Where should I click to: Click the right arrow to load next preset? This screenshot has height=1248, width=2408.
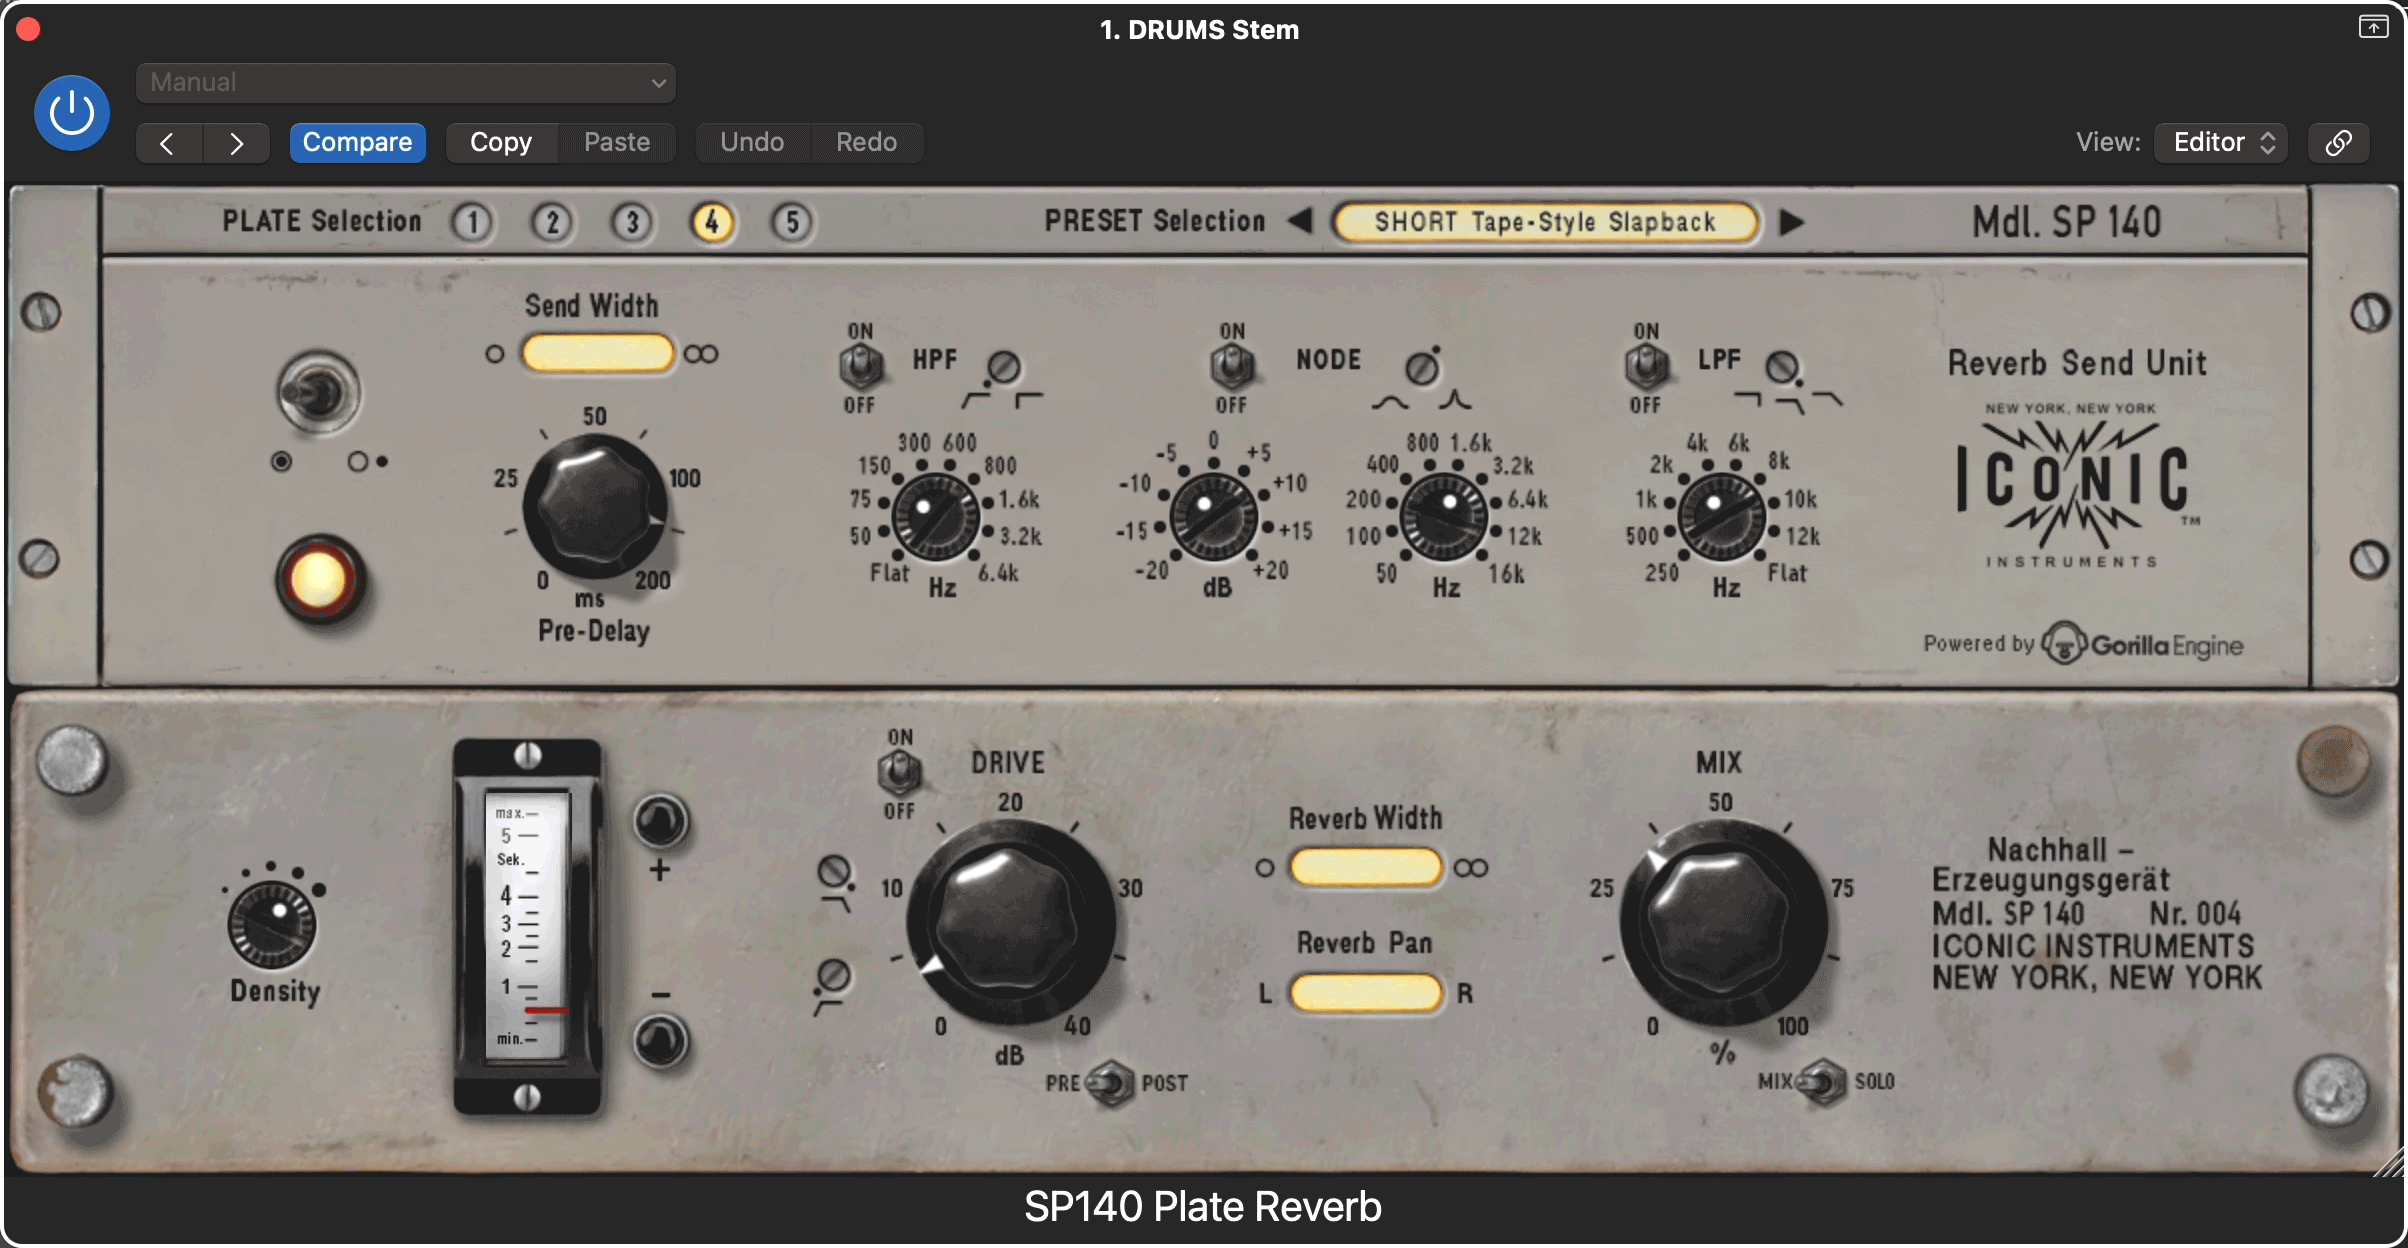(1791, 222)
